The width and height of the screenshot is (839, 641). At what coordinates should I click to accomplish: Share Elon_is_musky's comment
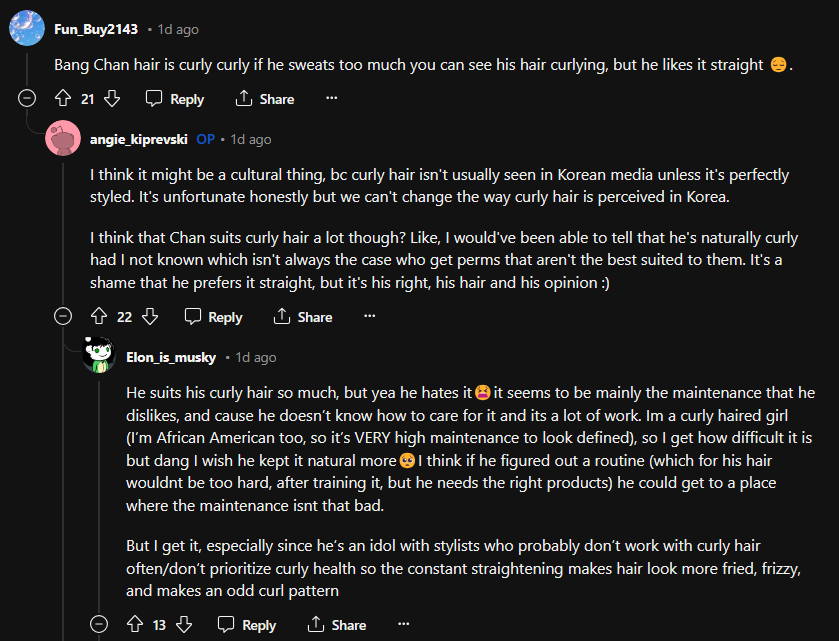click(336, 625)
